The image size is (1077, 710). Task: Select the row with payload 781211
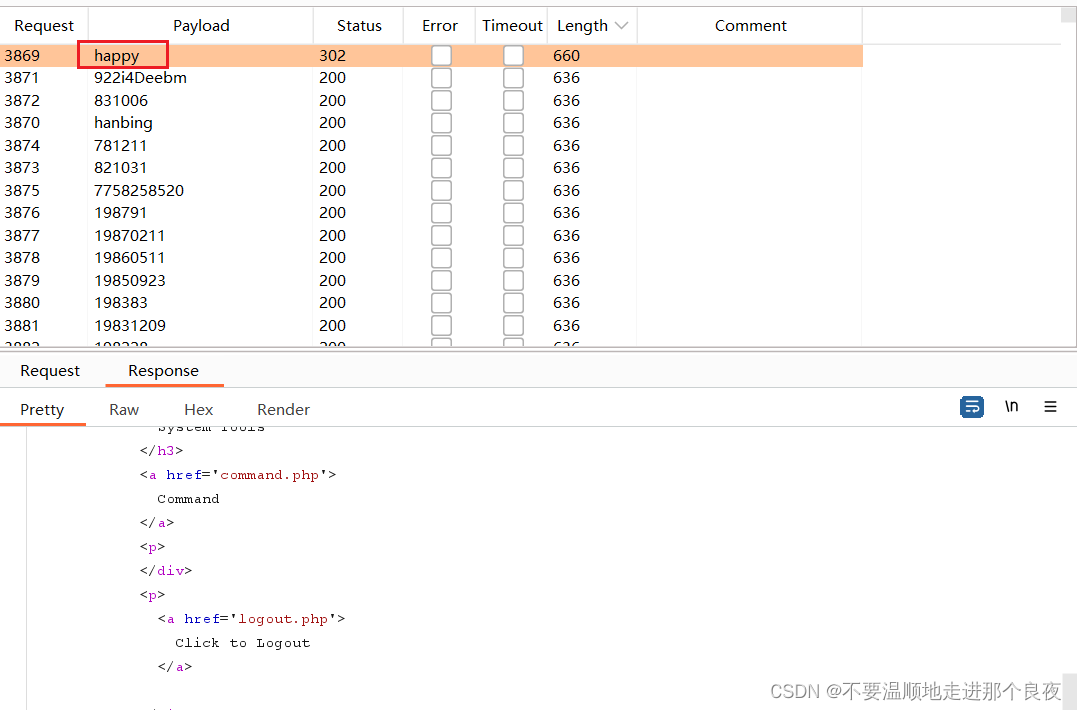(x=431, y=146)
